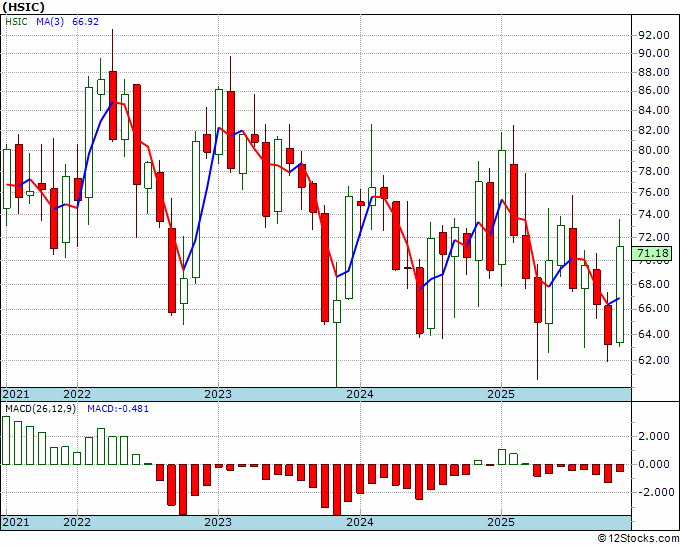Click the 84.00 price axis label
Screen dimensions: 680x546
tap(654, 110)
